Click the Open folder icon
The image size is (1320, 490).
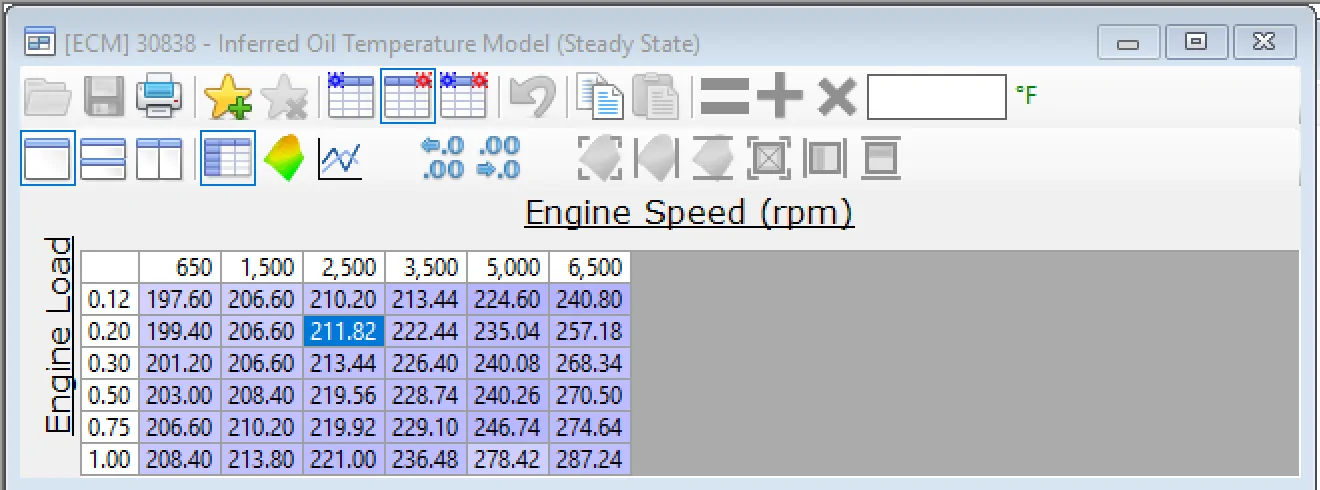point(47,97)
